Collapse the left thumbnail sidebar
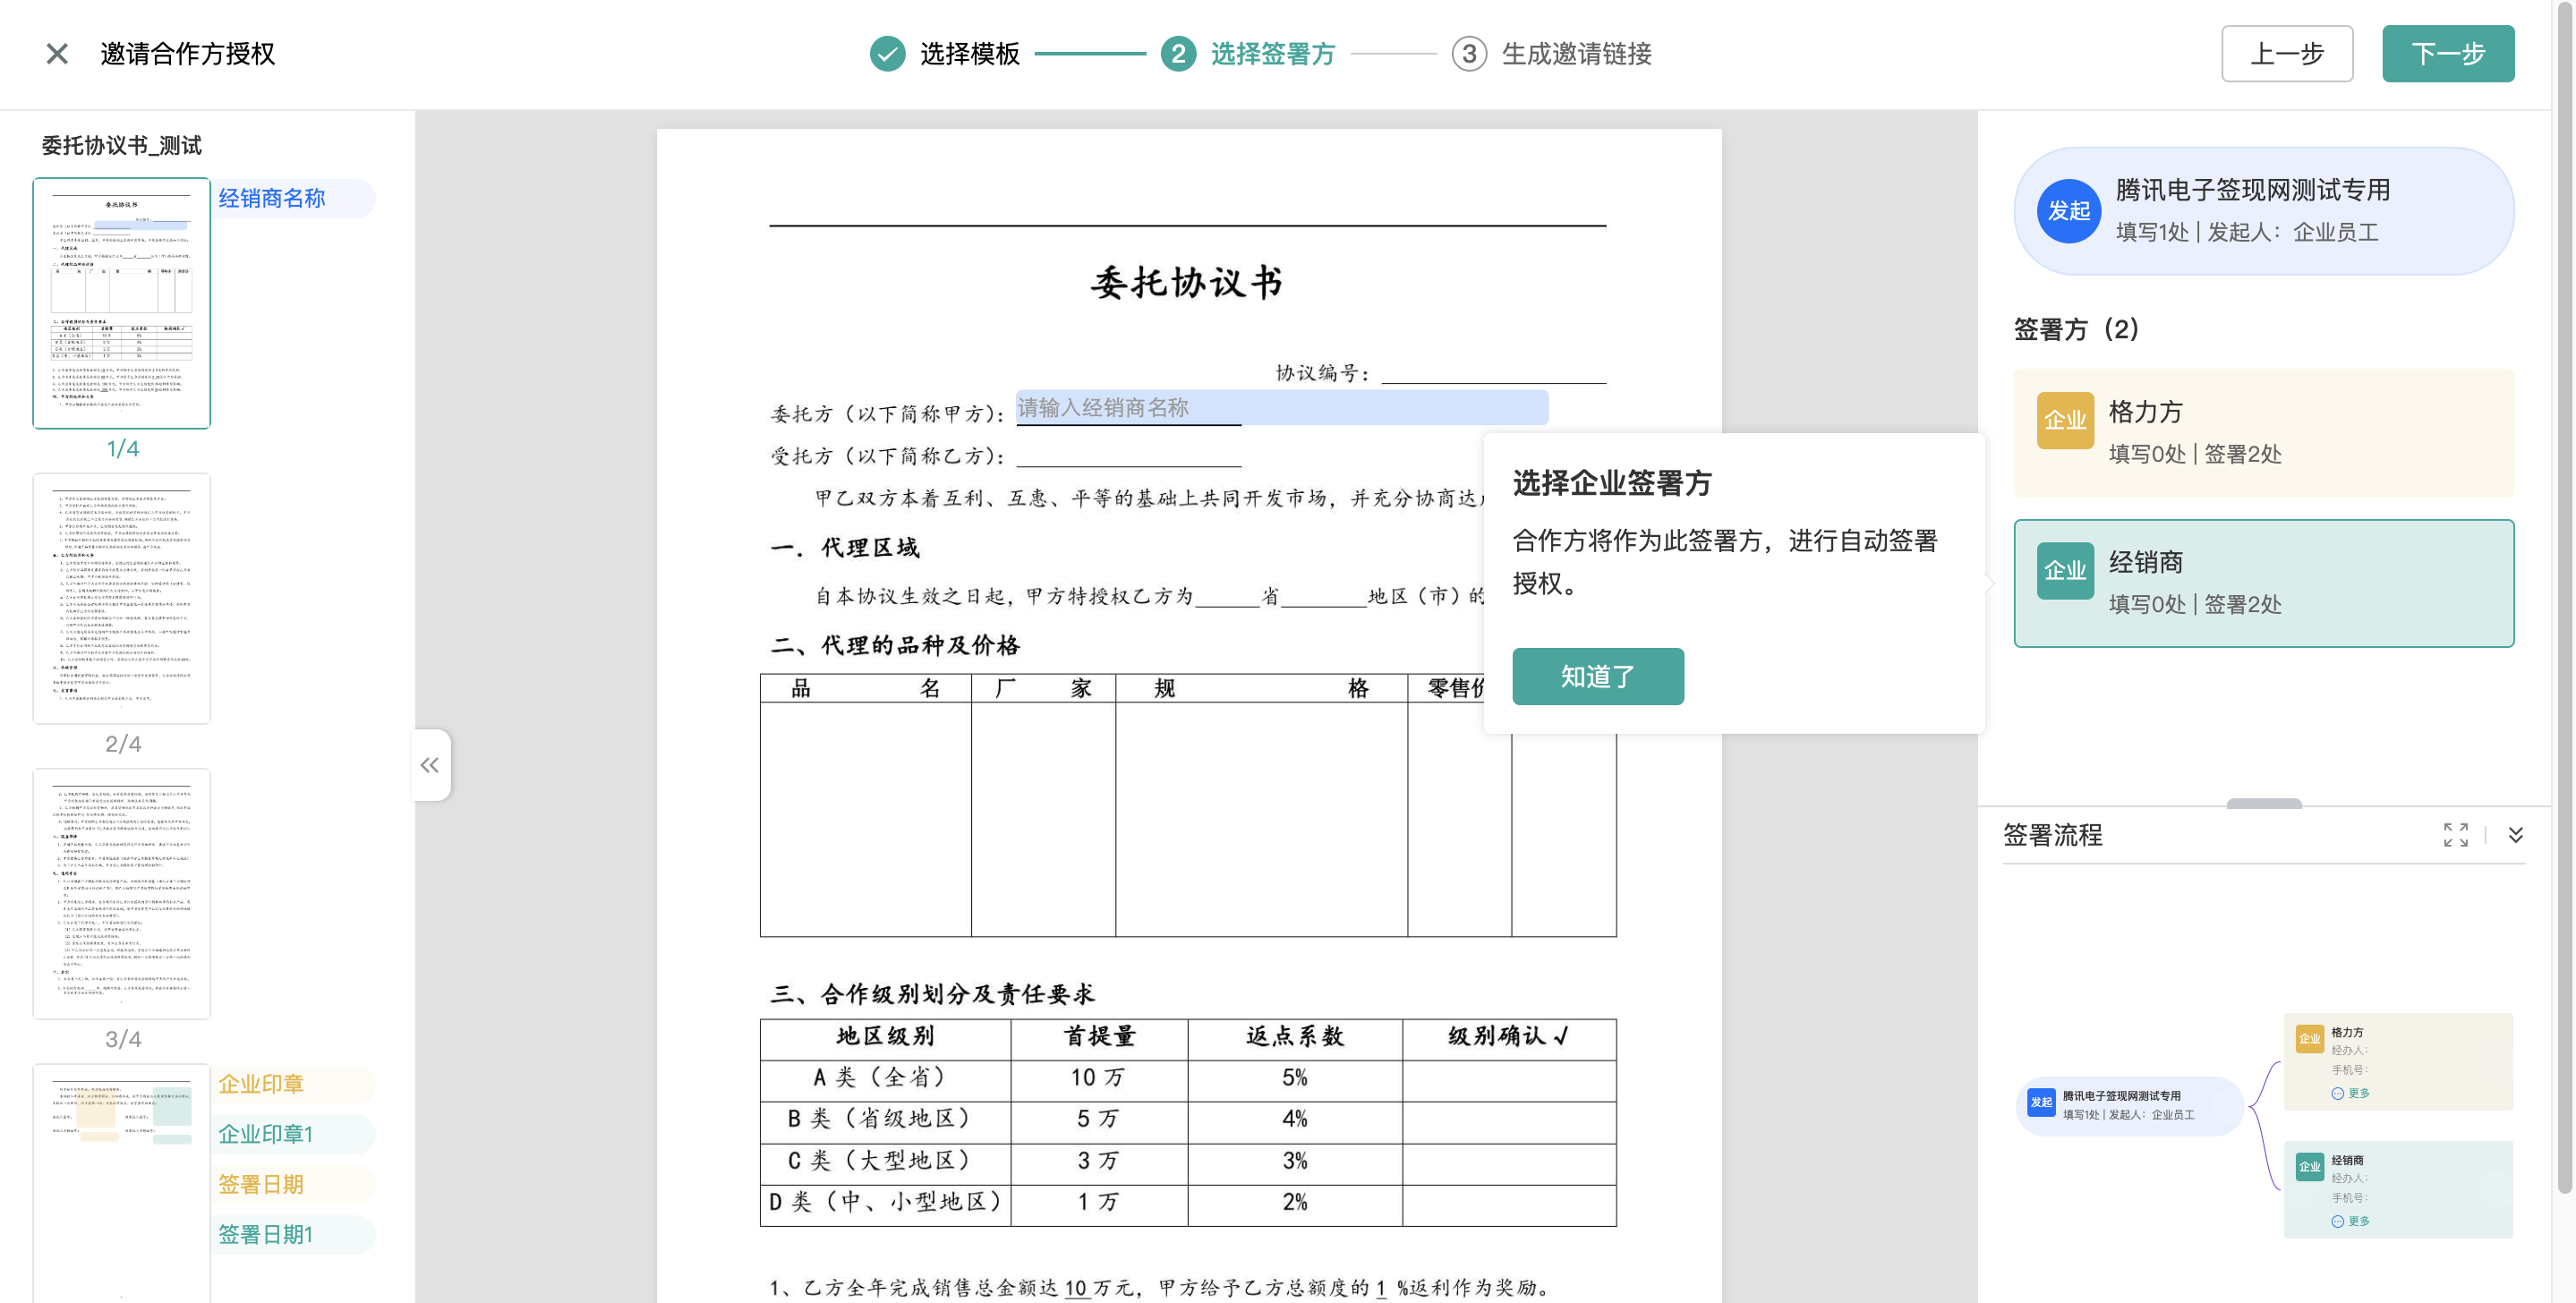The height and width of the screenshot is (1303, 2576). pyautogui.click(x=430, y=765)
